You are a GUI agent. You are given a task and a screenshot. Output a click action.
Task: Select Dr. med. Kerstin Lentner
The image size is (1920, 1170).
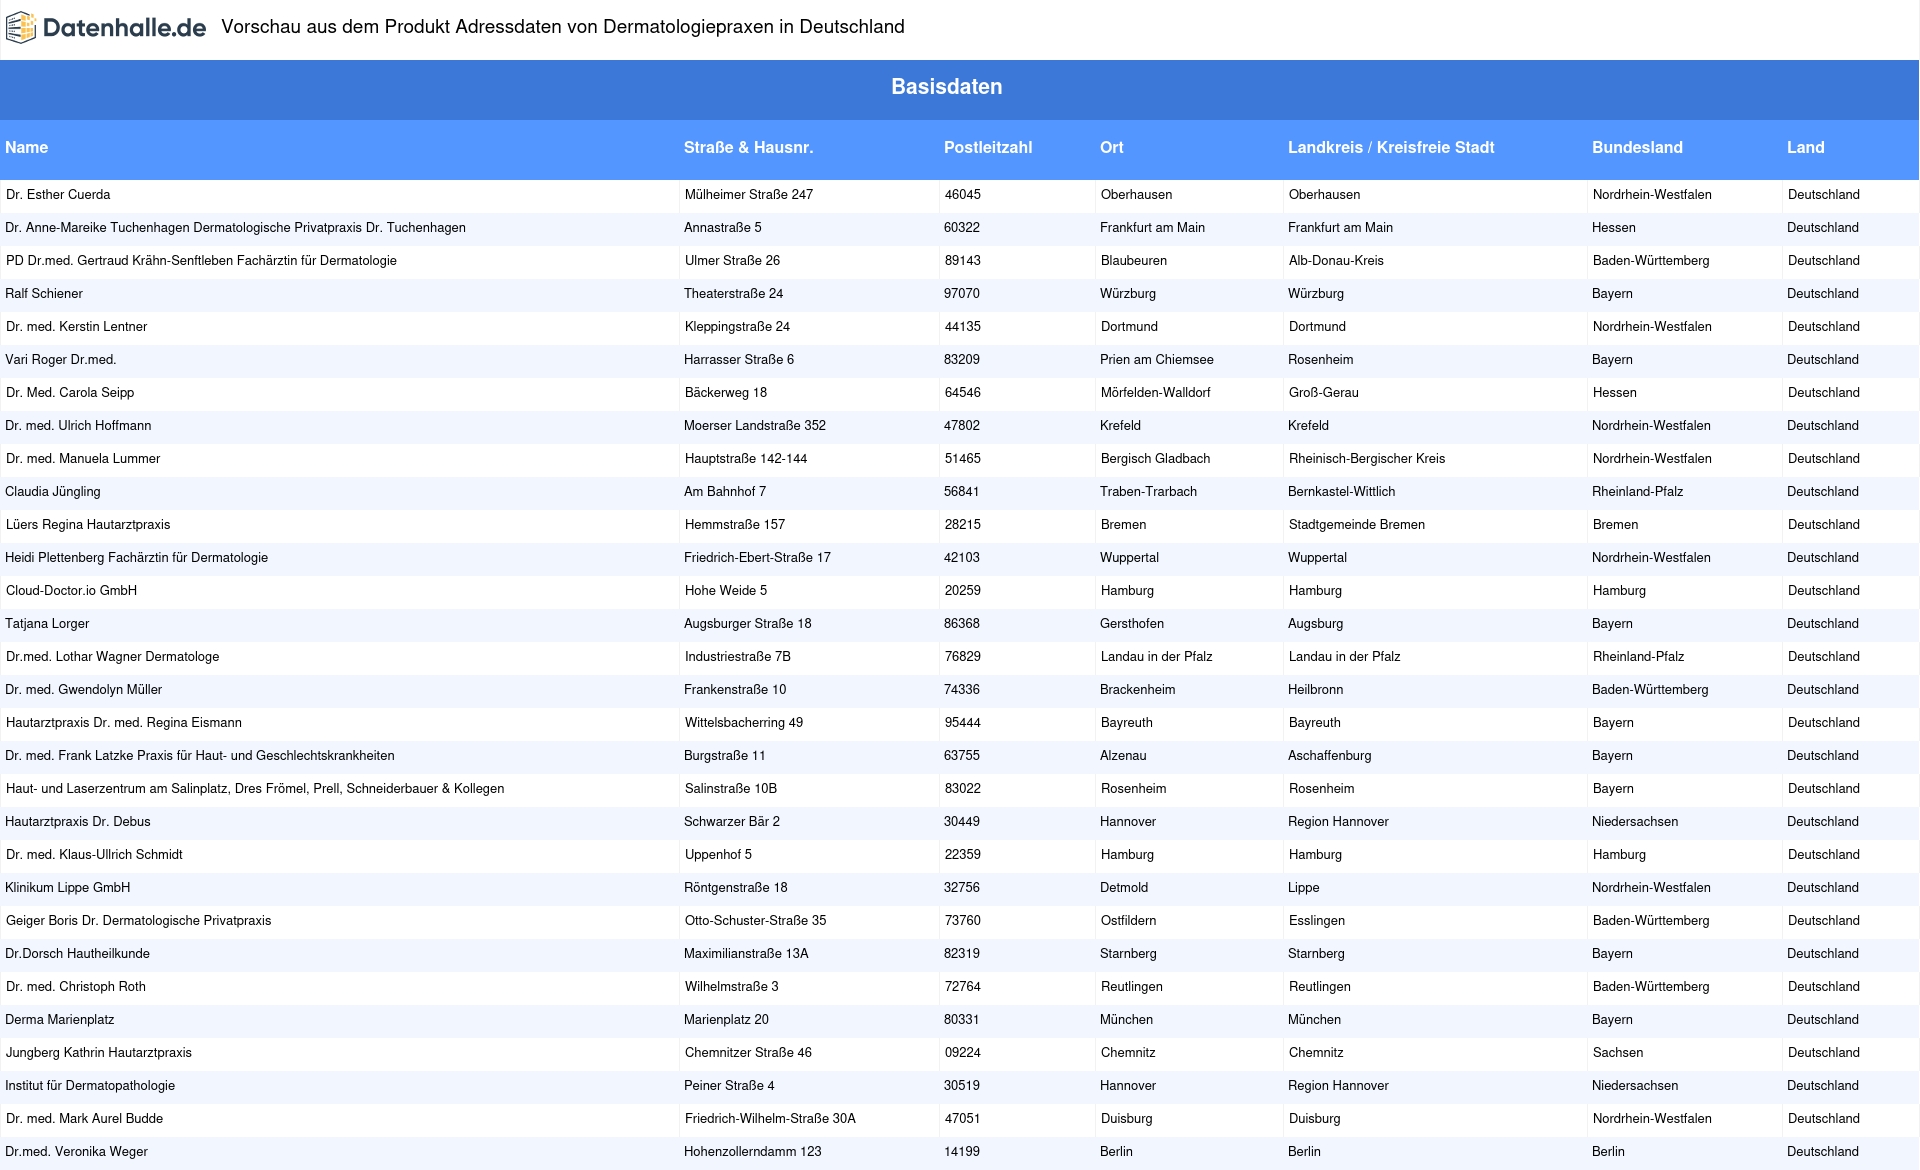click(x=76, y=327)
